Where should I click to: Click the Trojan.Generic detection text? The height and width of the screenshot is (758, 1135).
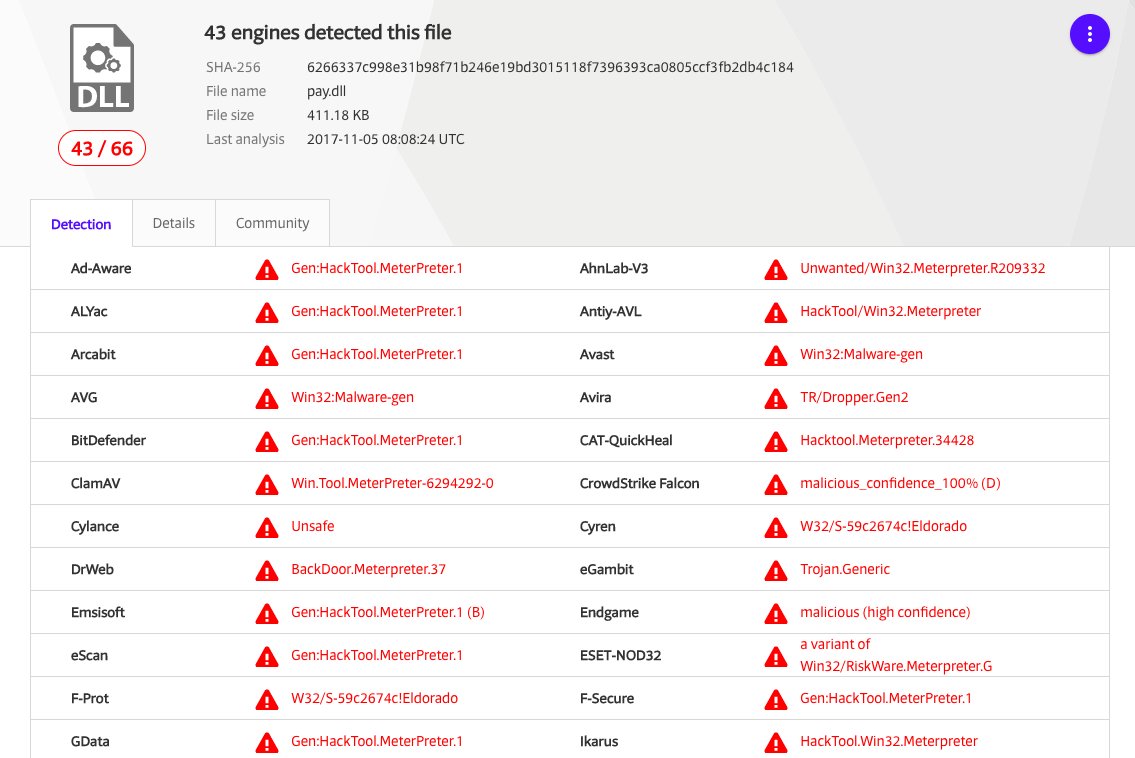[845, 569]
